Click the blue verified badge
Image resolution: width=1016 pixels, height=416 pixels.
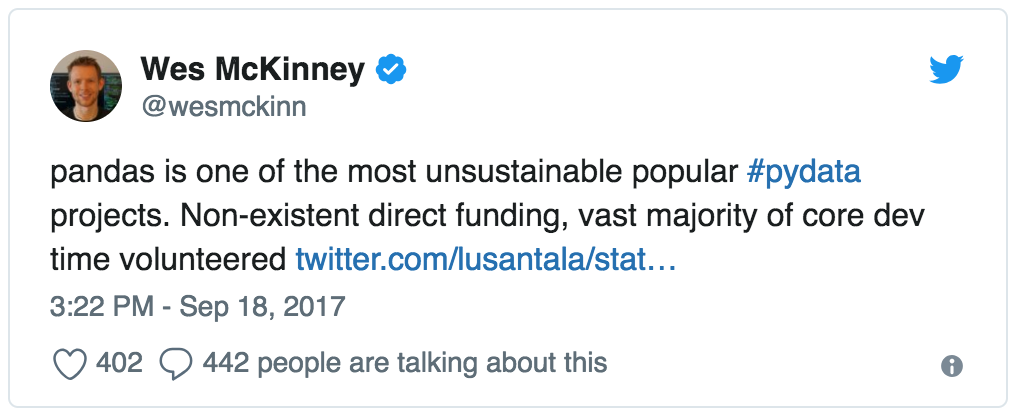390,69
